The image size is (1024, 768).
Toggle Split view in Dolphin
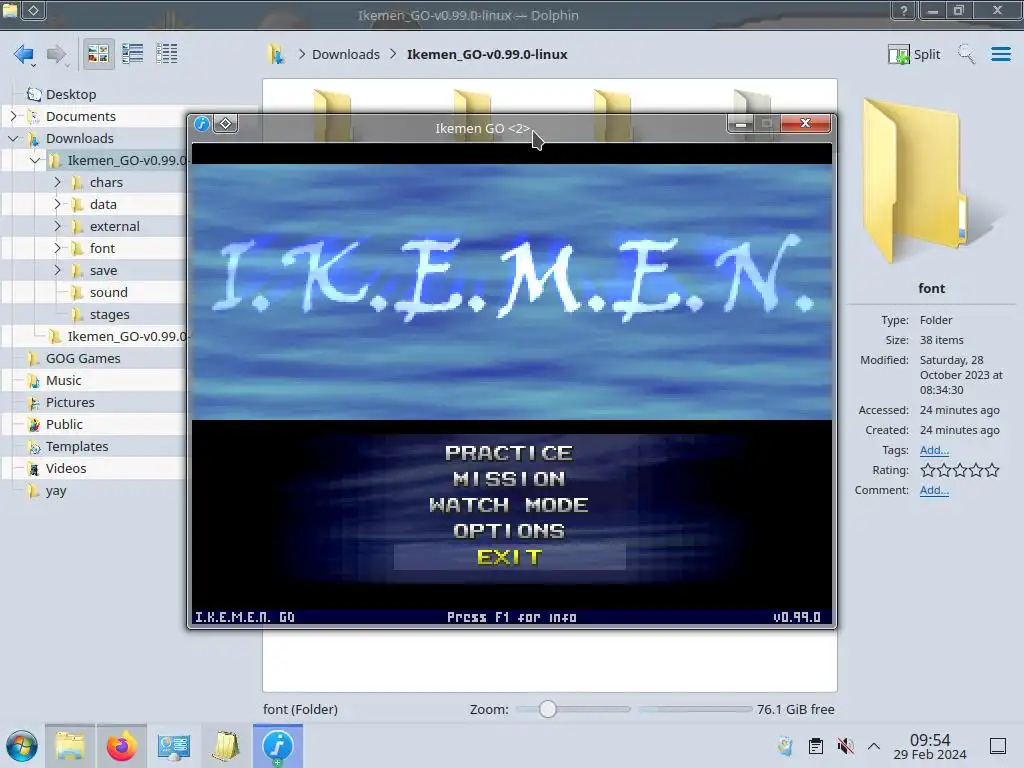tap(914, 54)
